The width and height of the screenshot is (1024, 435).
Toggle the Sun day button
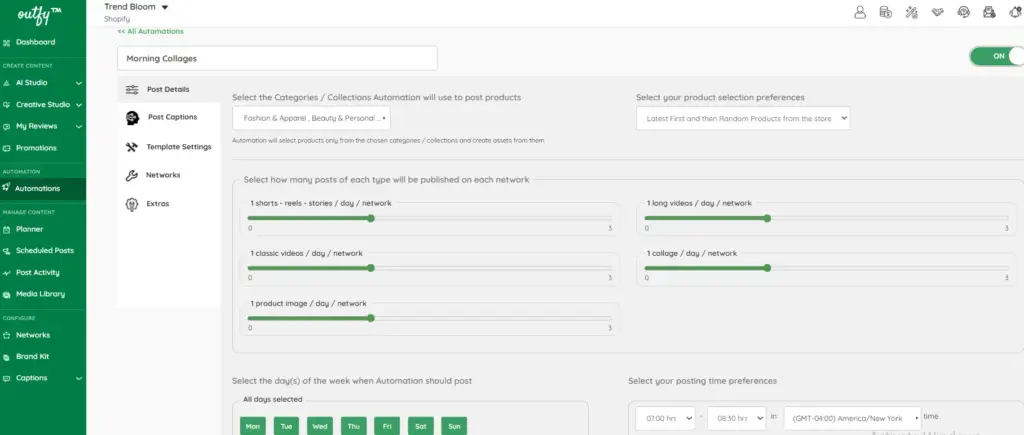click(454, 427)
